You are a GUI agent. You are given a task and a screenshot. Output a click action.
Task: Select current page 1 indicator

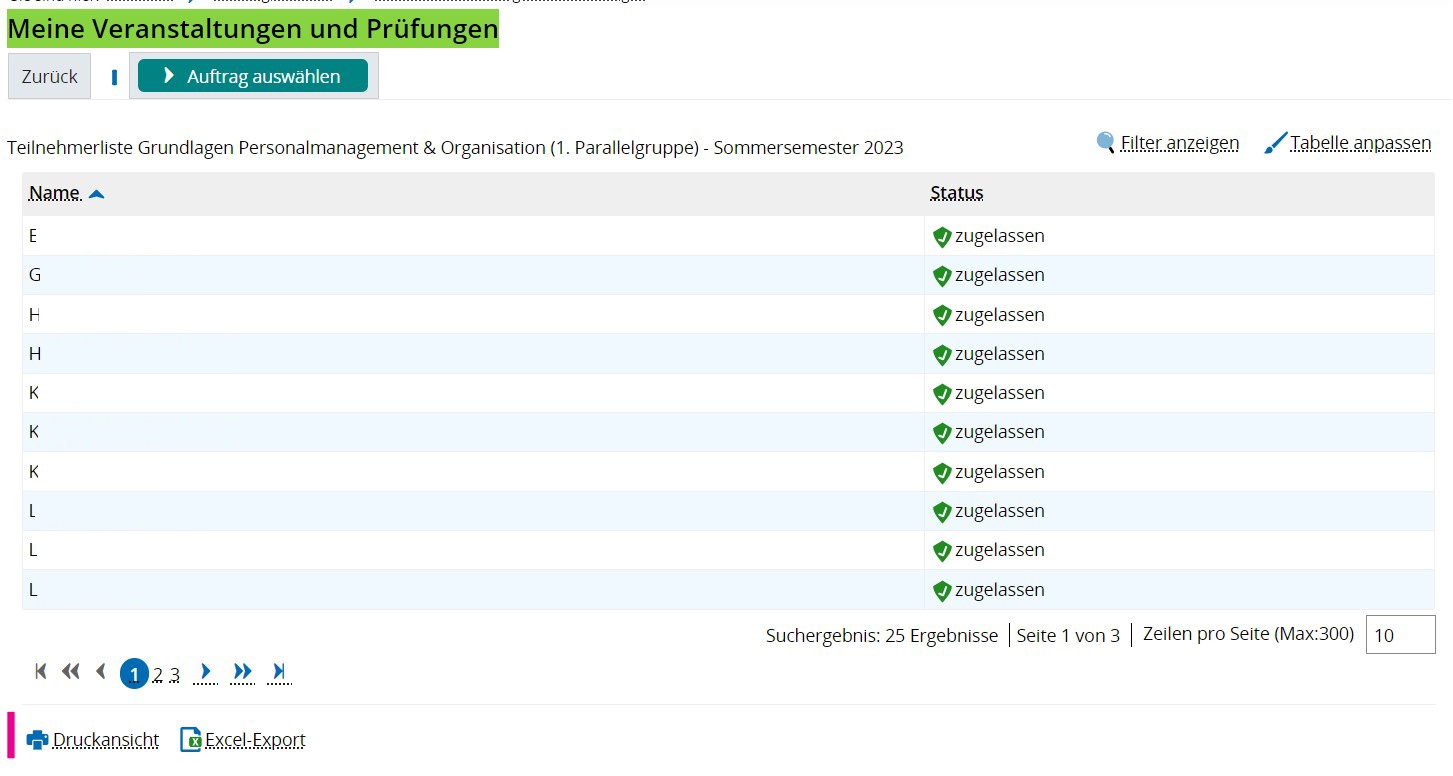click(x=134, y=674)
